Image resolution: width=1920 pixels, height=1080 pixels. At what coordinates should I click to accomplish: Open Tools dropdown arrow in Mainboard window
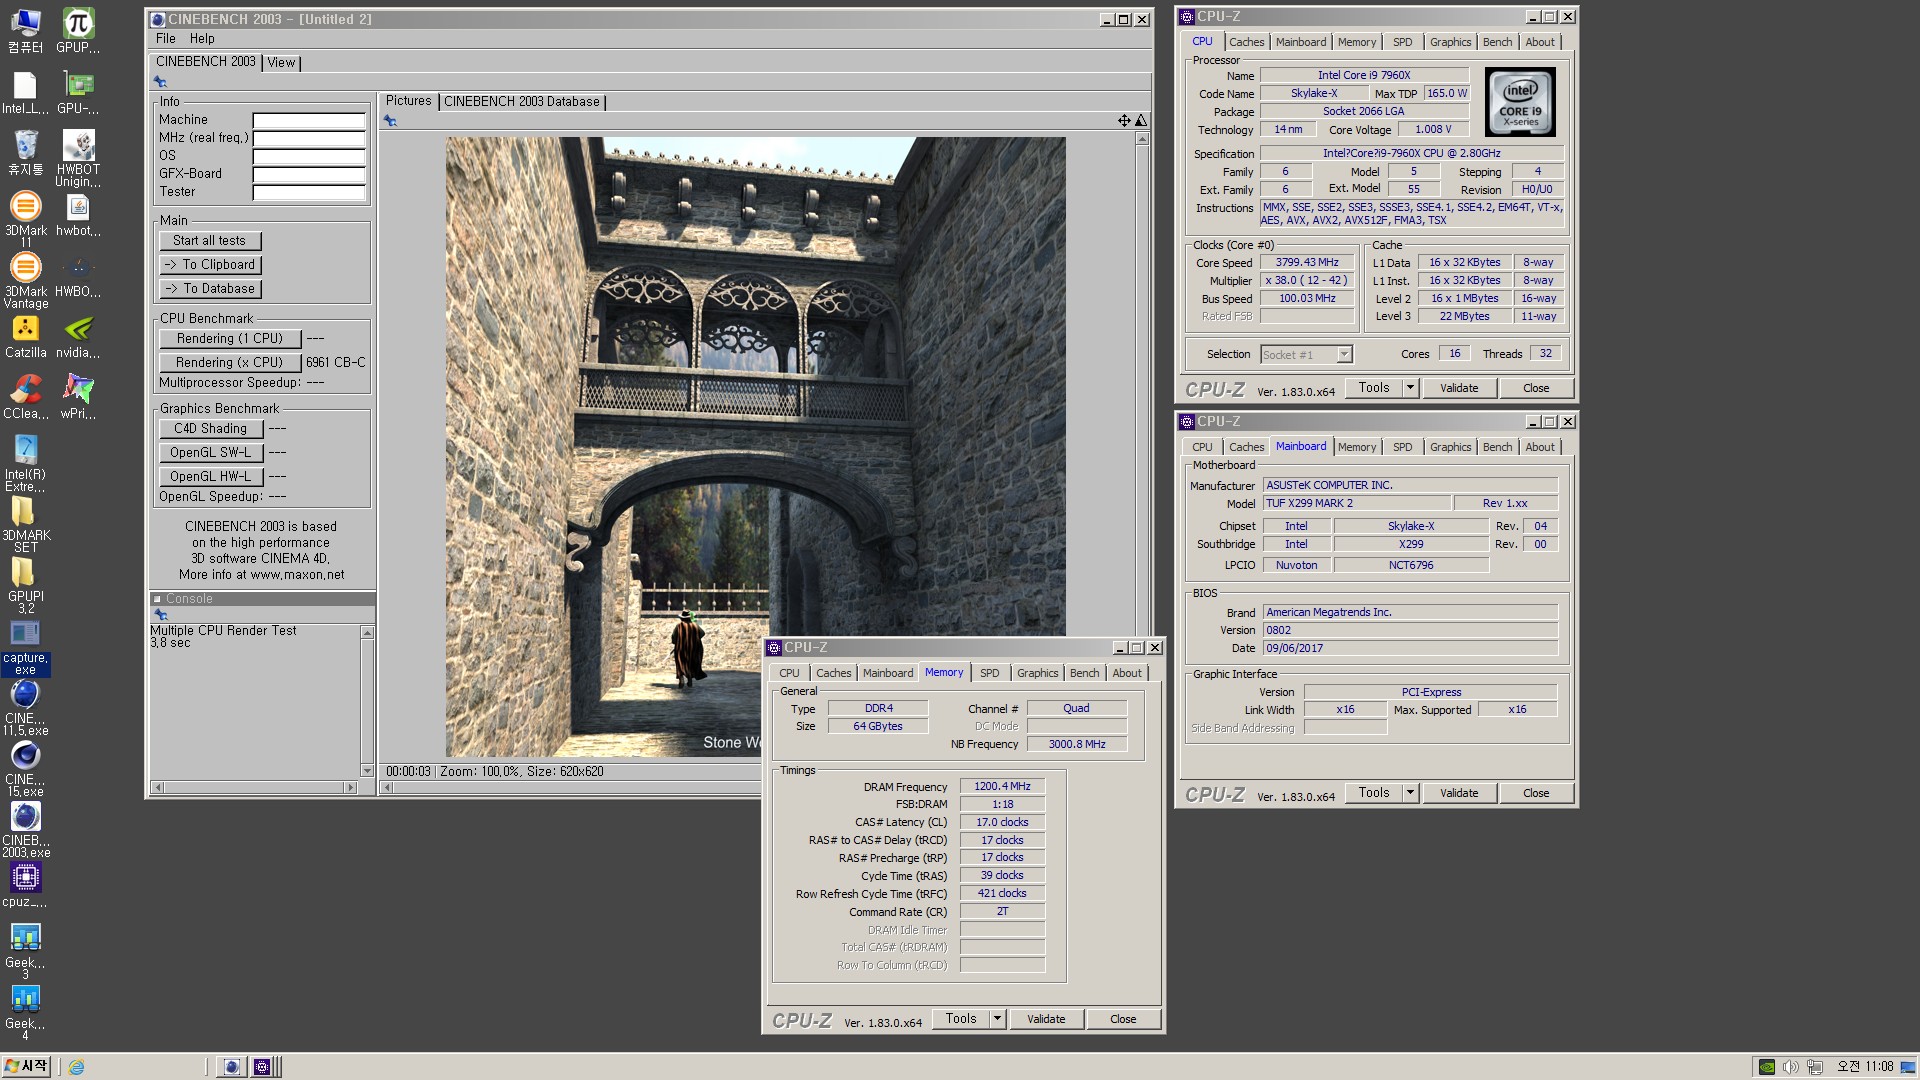pyautogui.click(x=1410, y=793)
